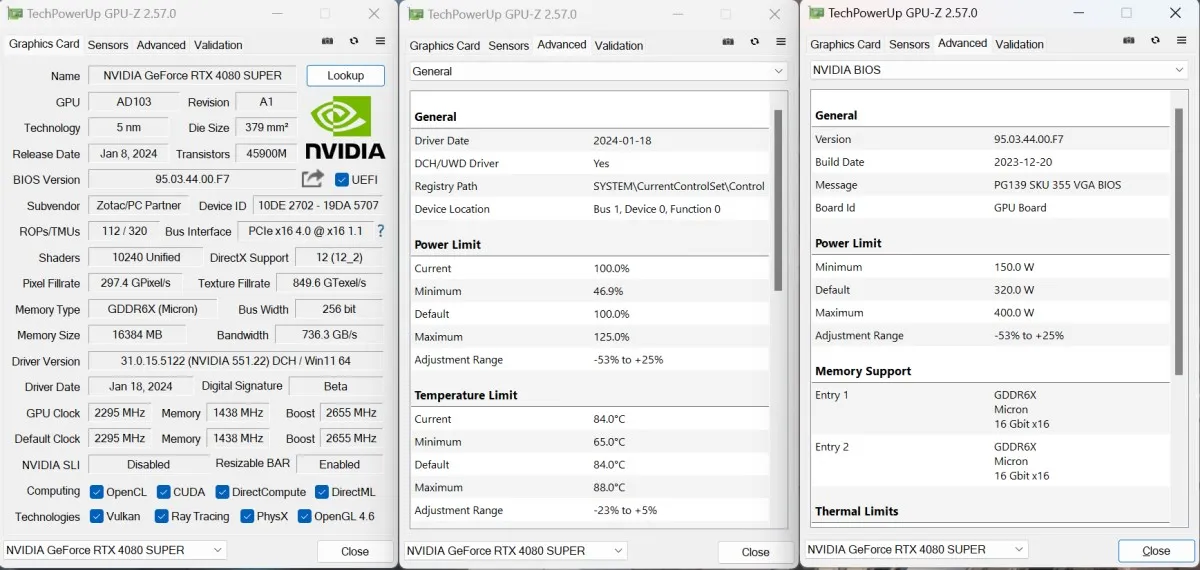Toggle the OpenCL checkbox
This screenshot has width=1200, height=570.
97,492
